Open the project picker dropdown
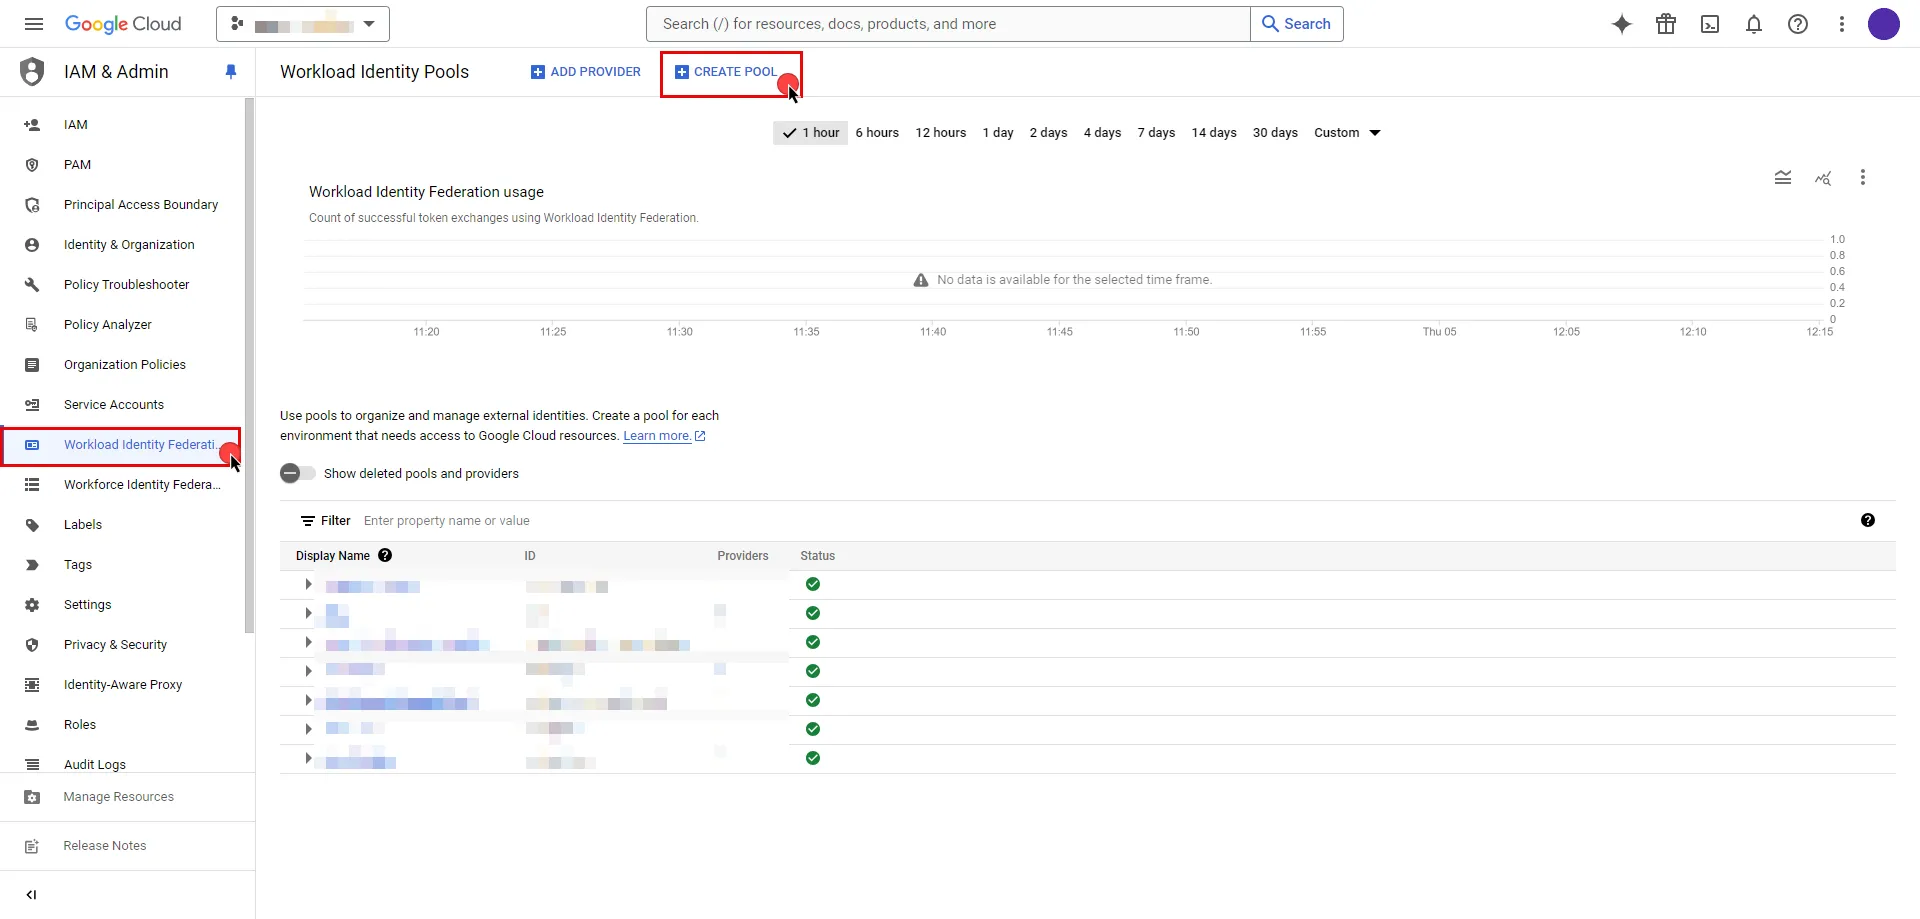 click(302, 24)
